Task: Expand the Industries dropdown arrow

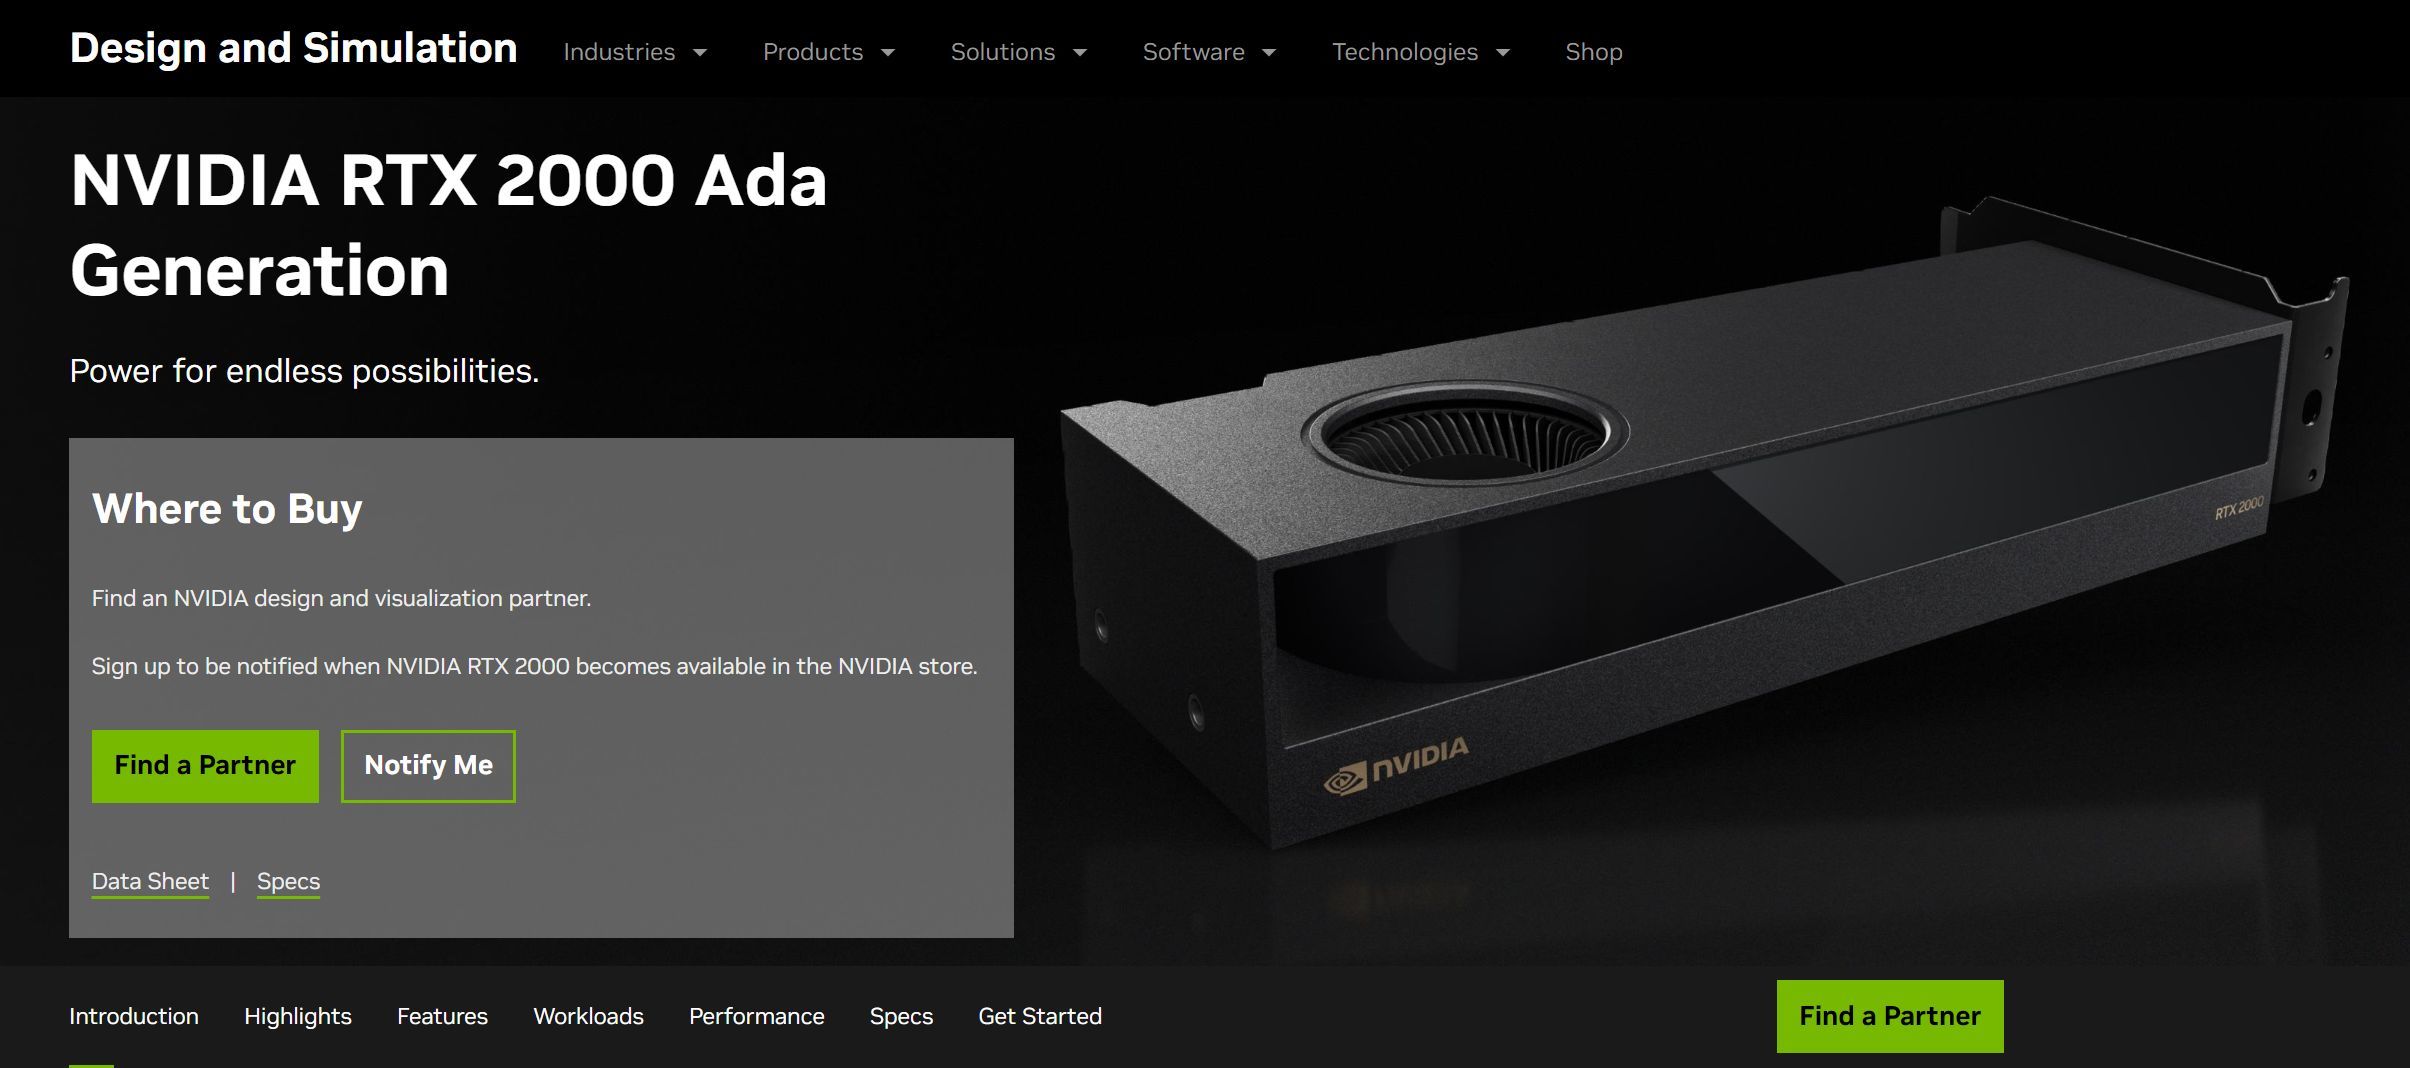Action: [700, 53]
